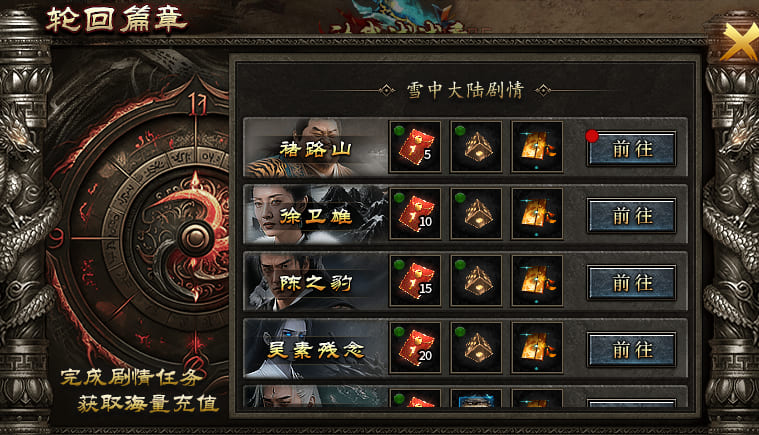Select golden cube reward in 陈之豹 row
Image resolution: width=759 pixels, height=435 pixels.
tap(476, 281)
